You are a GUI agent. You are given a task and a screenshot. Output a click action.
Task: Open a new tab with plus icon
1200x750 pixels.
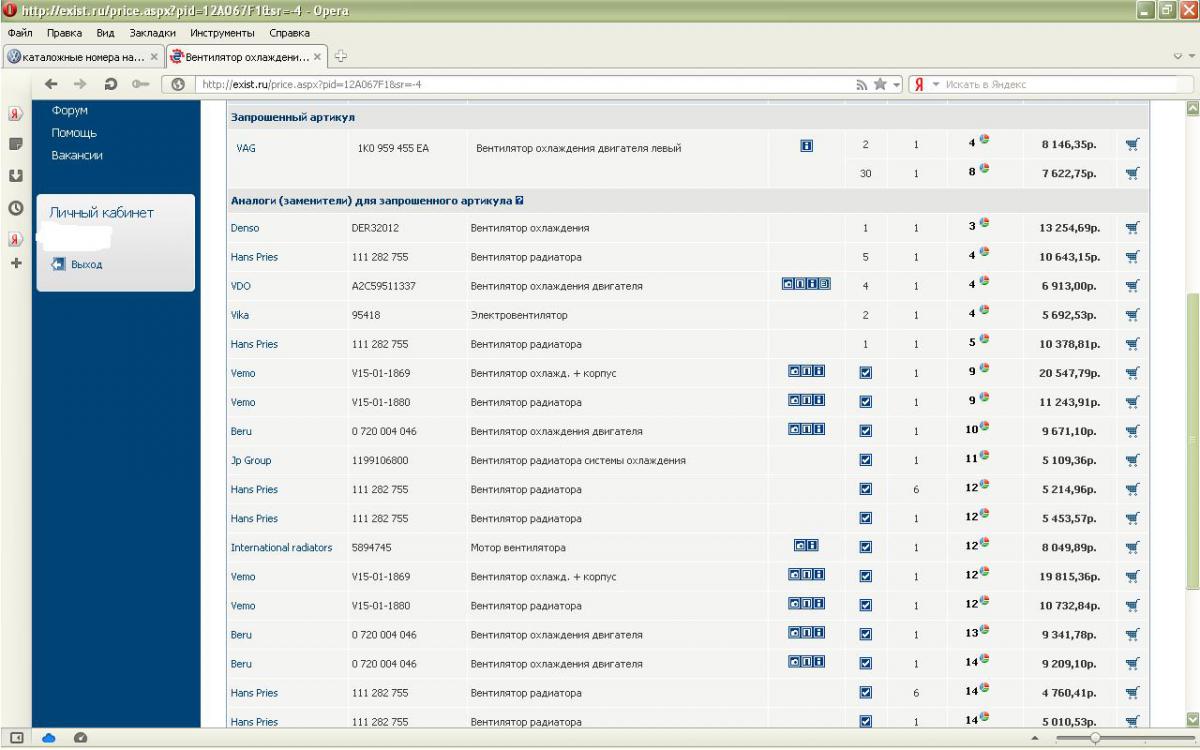tap(340, 56)
